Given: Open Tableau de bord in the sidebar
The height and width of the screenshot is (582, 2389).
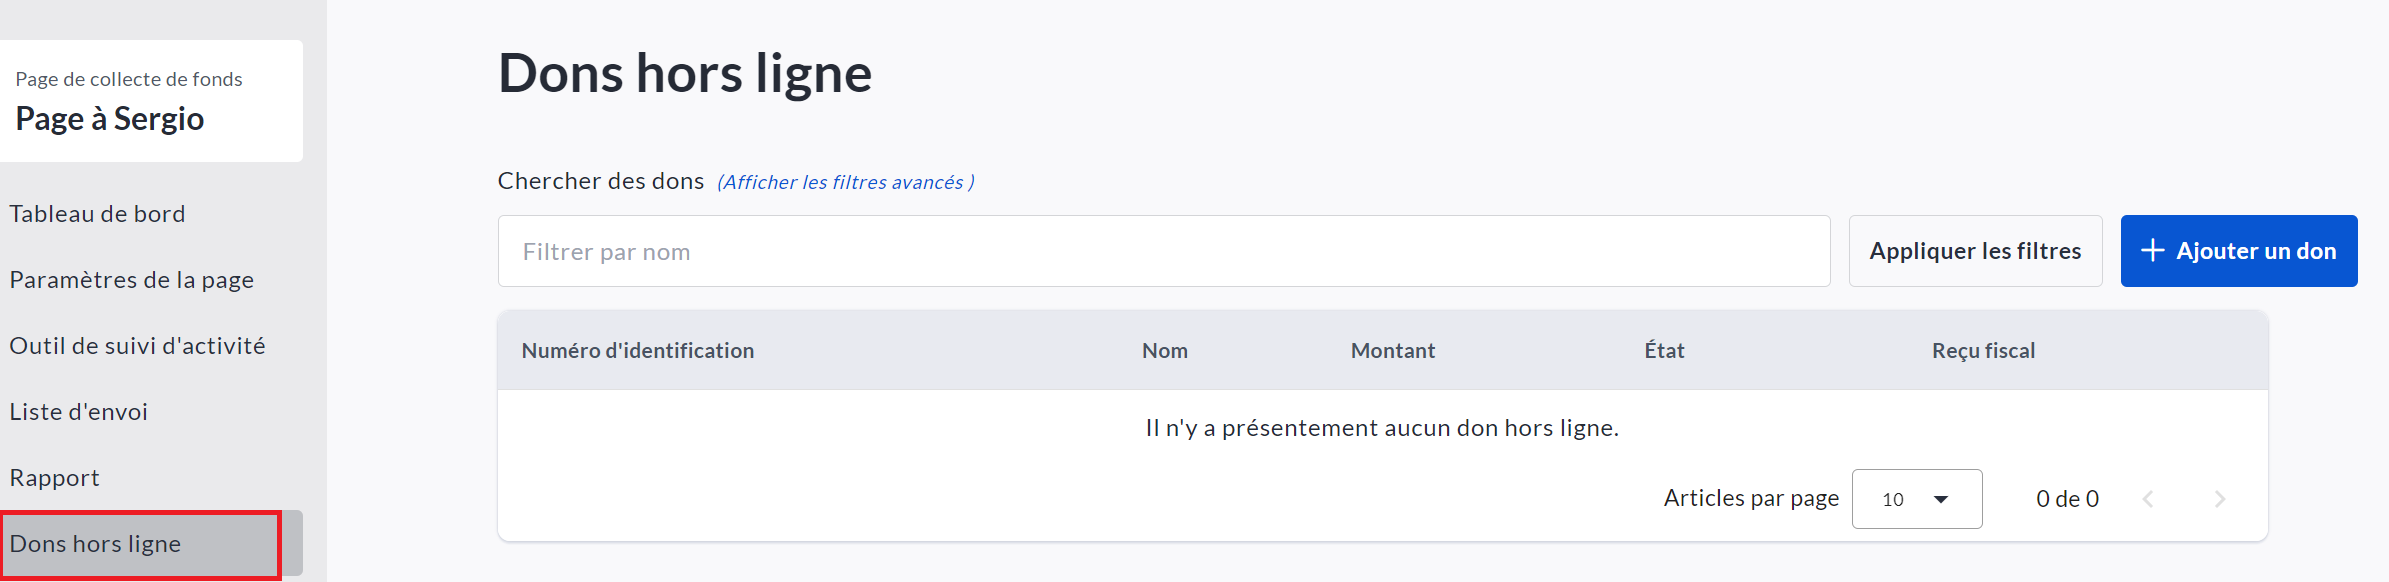Looking at the screenshot, I should pos(97,214).
